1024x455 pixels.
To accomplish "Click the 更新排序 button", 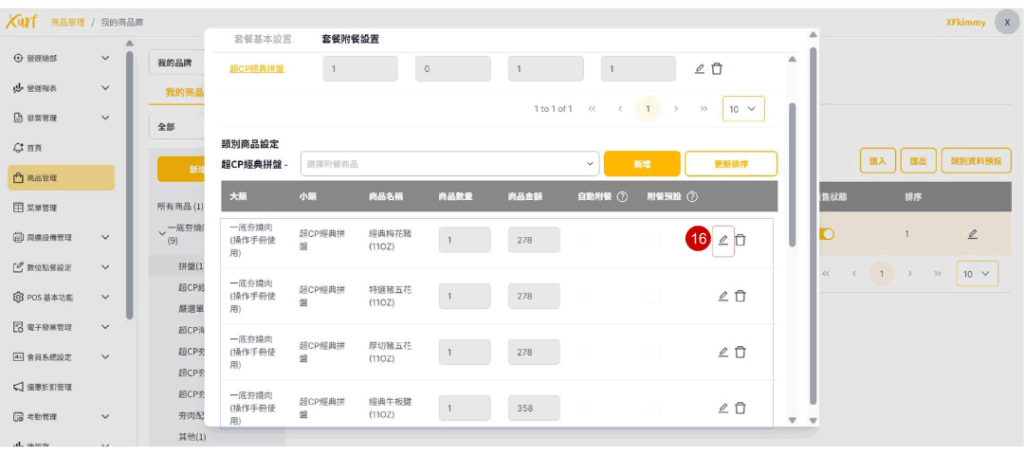I will point(729,164).
